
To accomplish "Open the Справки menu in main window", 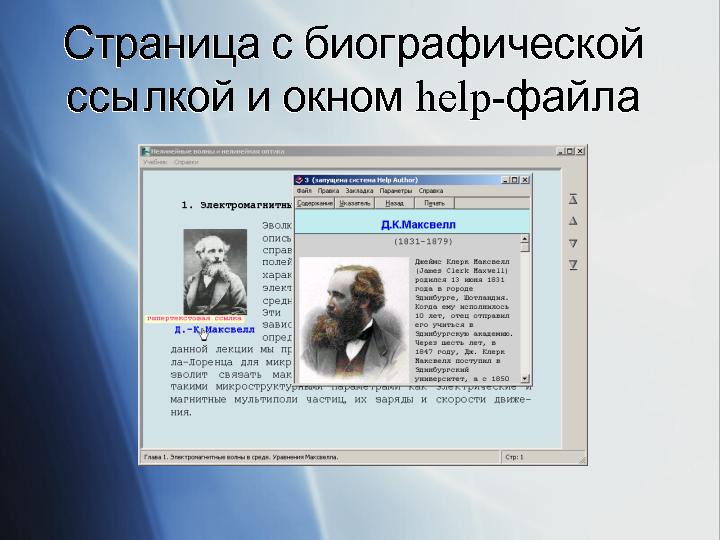I will [186, 162].
